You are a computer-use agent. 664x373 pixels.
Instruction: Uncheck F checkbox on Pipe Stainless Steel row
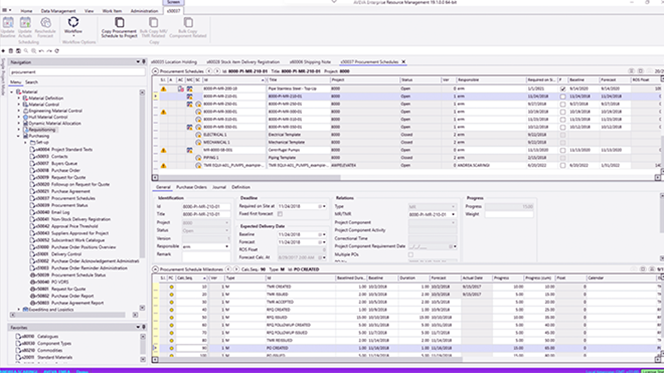(562, 89)
